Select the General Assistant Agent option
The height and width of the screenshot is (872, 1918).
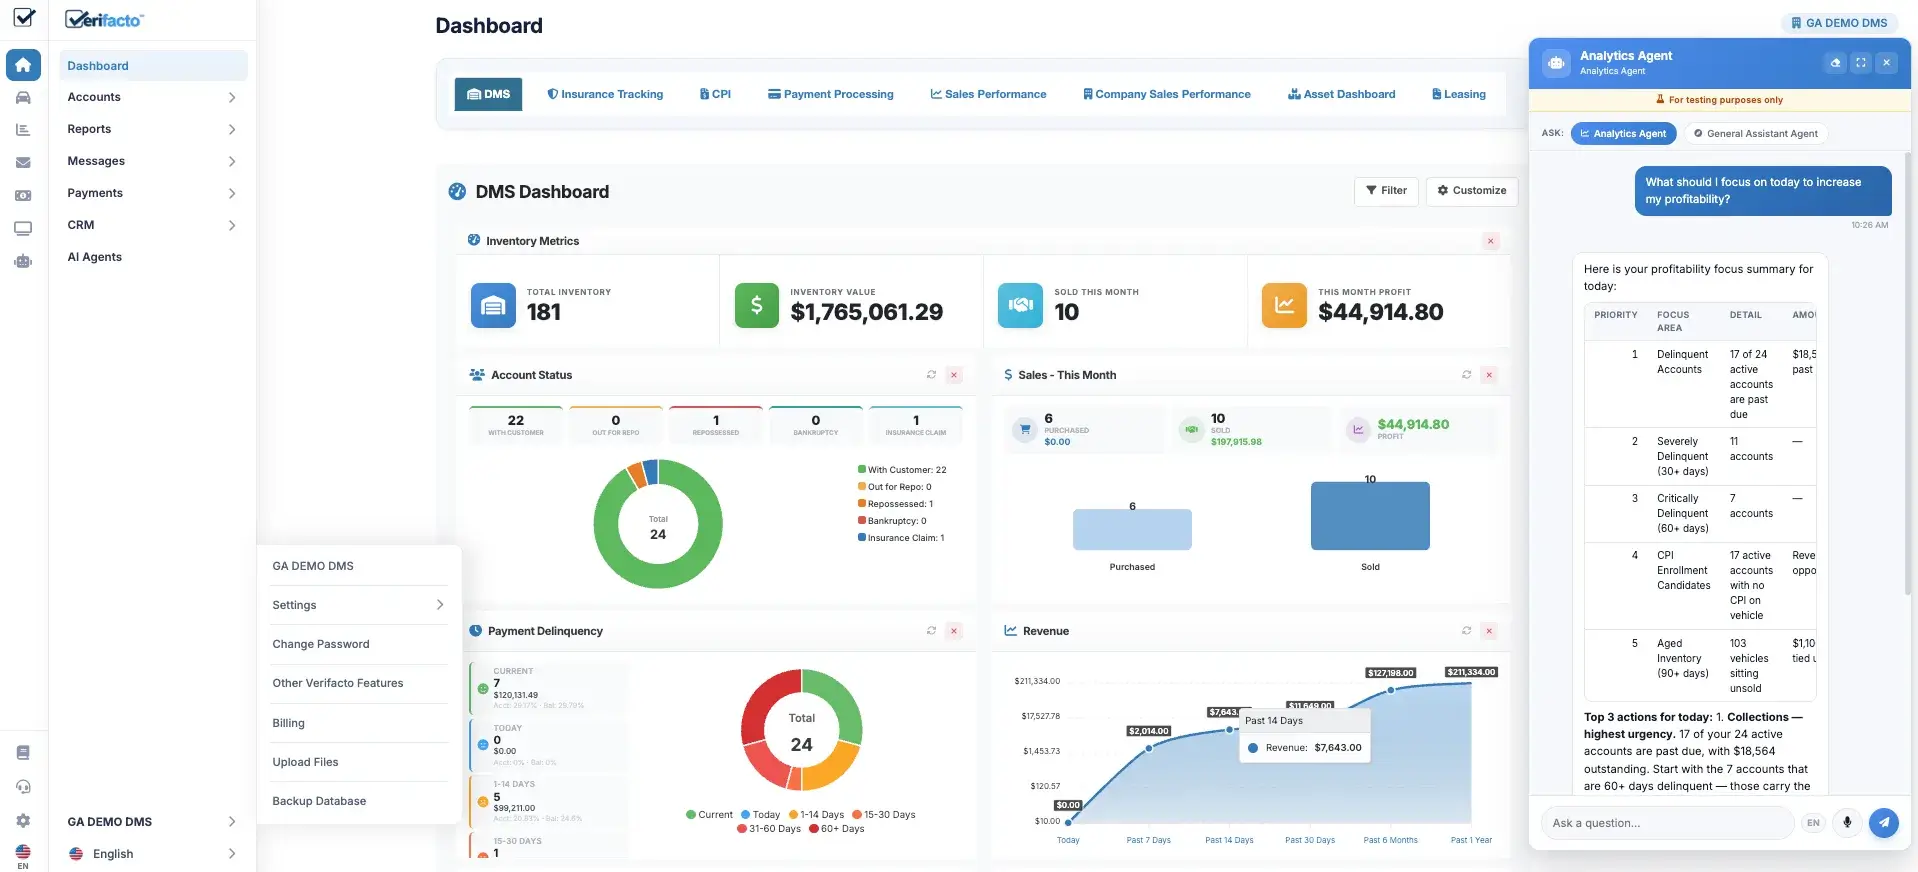pos(1755,133)
